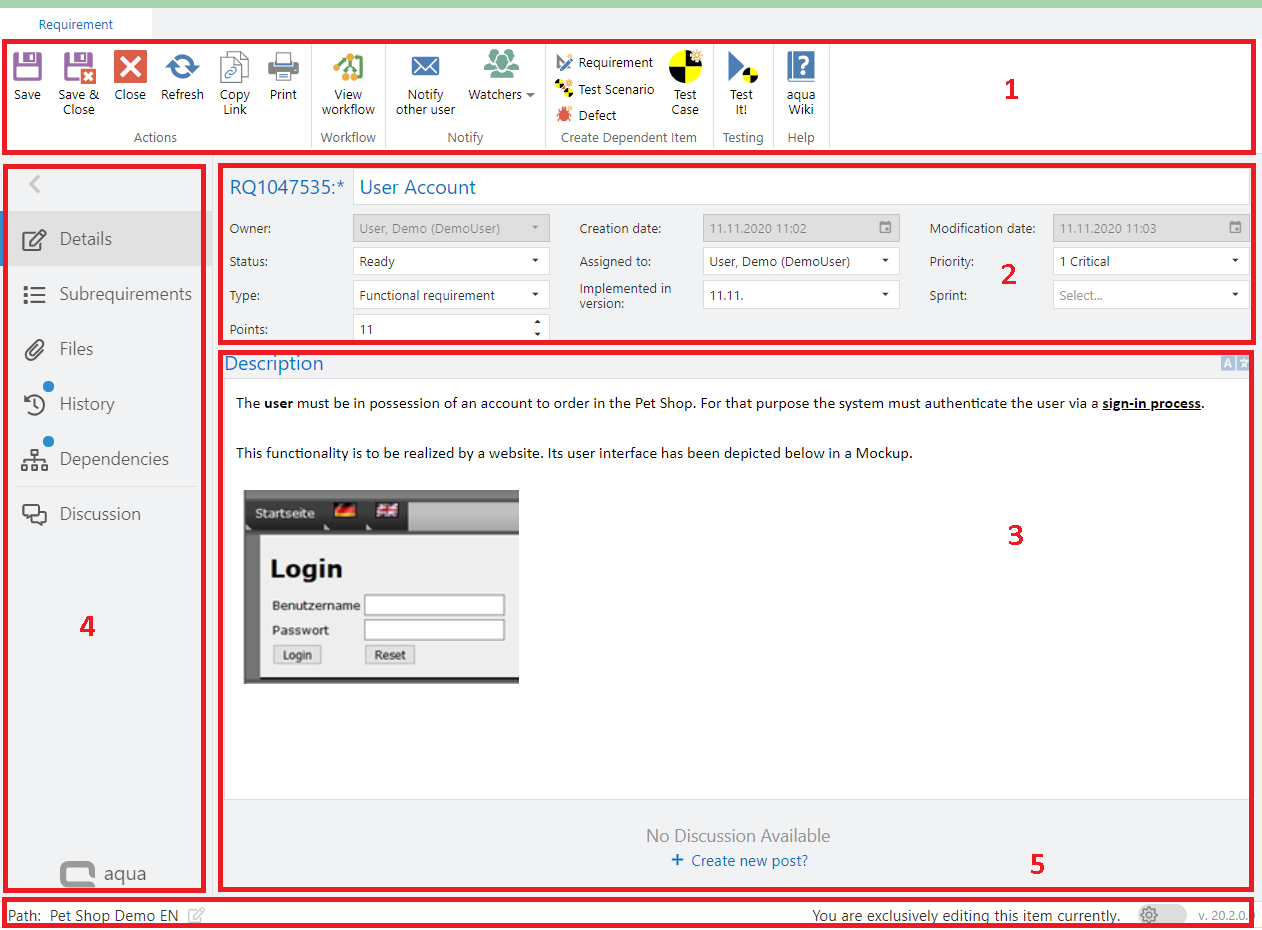Screen dimensions: 1262x930
Task: Refresh the requirement with the Refresh icon
Action: click(x=182, y=68)
